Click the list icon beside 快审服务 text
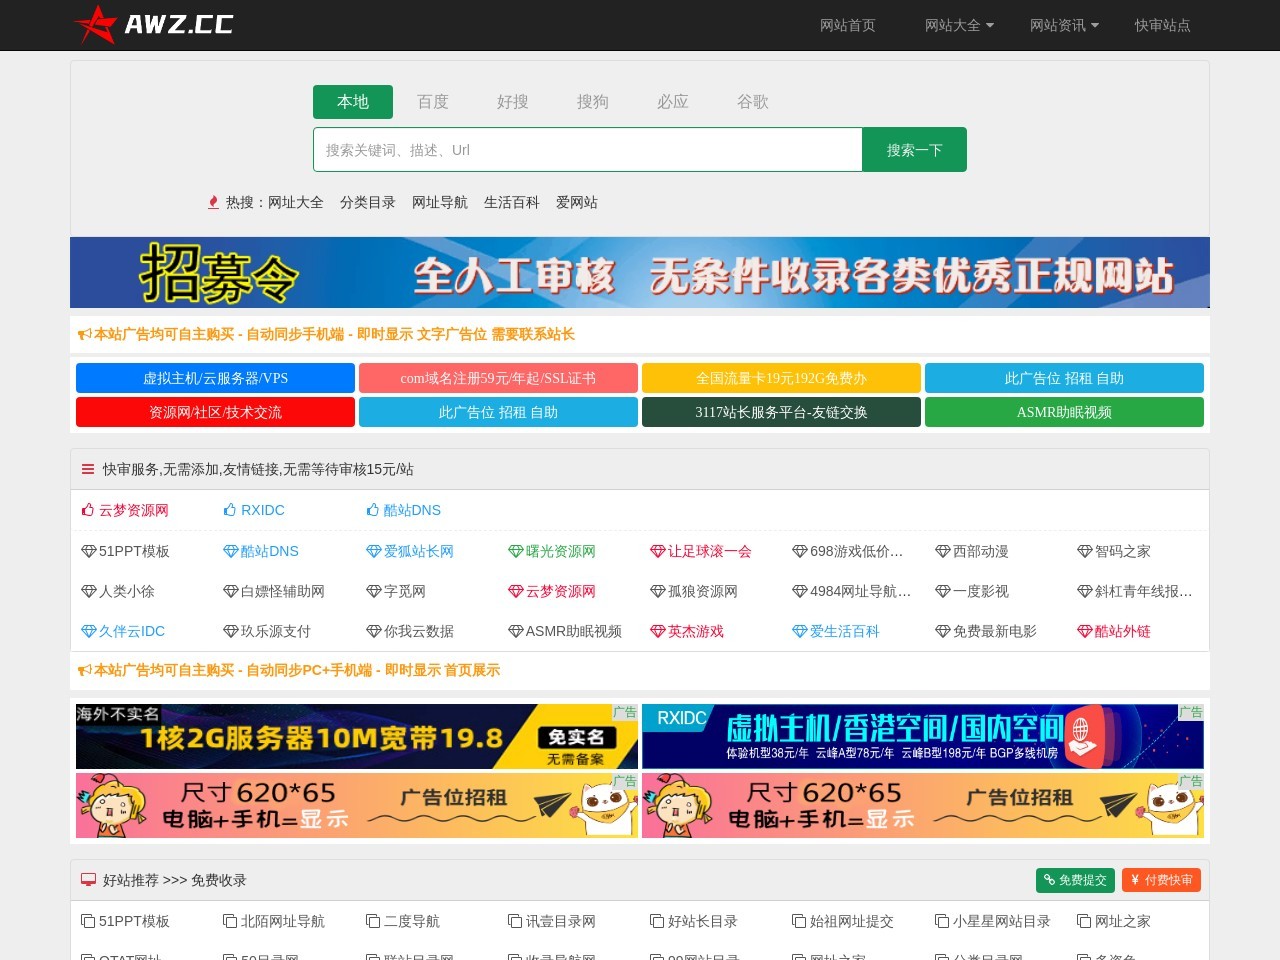Viewport: 1280px width, 960px height. point(86,468)
